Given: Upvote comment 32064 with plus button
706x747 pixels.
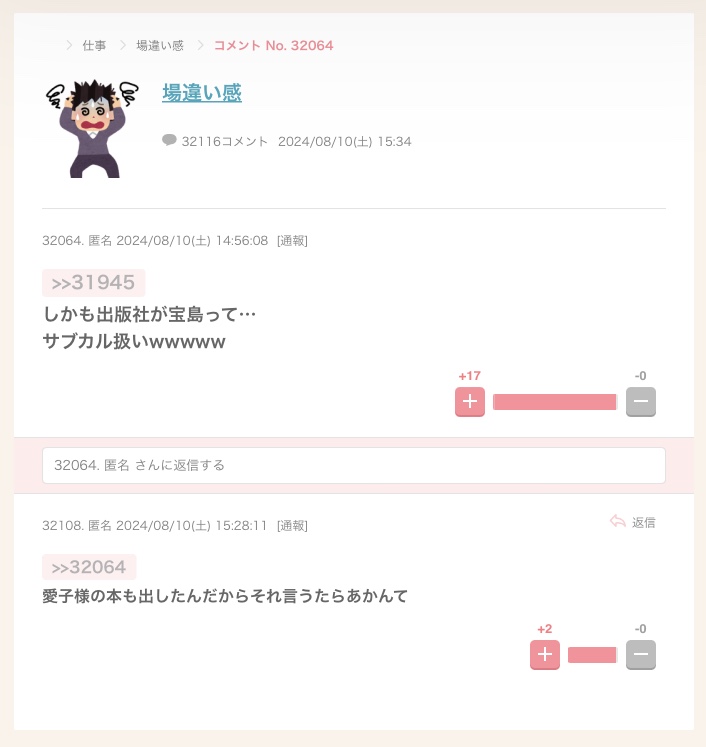Looking at the screenshot, I should tap(470, 402).
